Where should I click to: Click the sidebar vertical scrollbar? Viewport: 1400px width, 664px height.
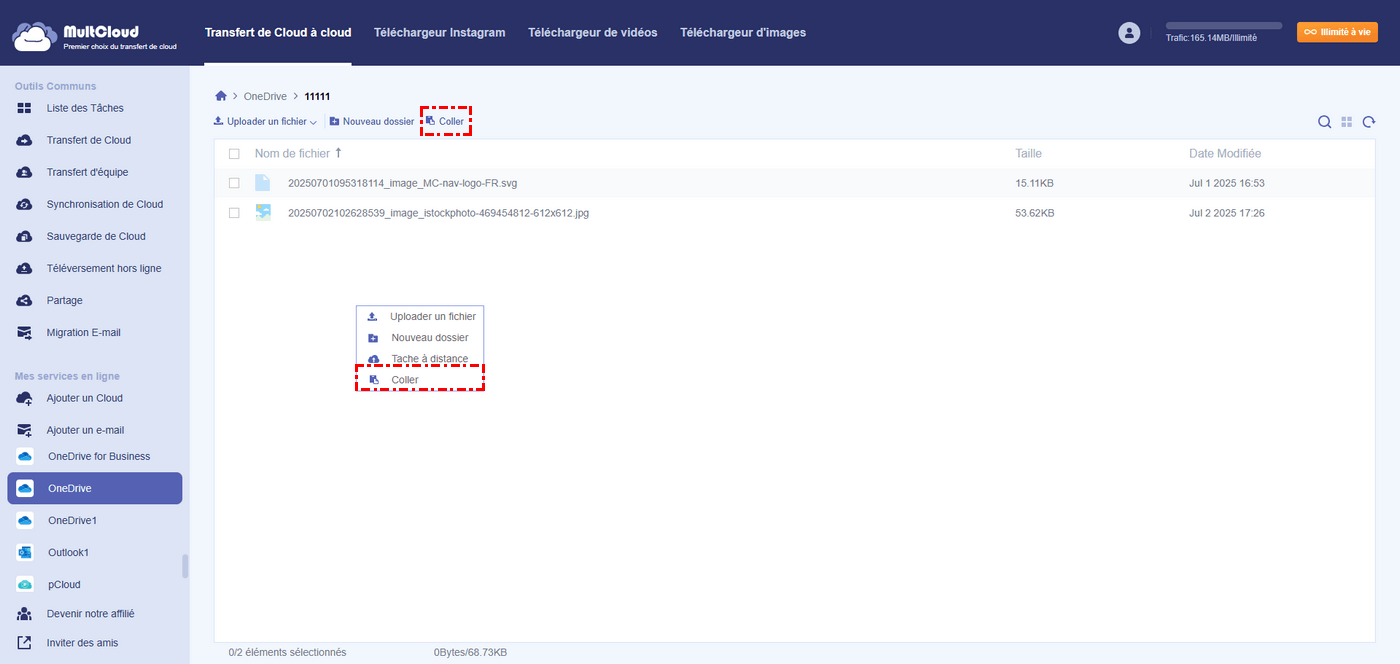(184, 566)
